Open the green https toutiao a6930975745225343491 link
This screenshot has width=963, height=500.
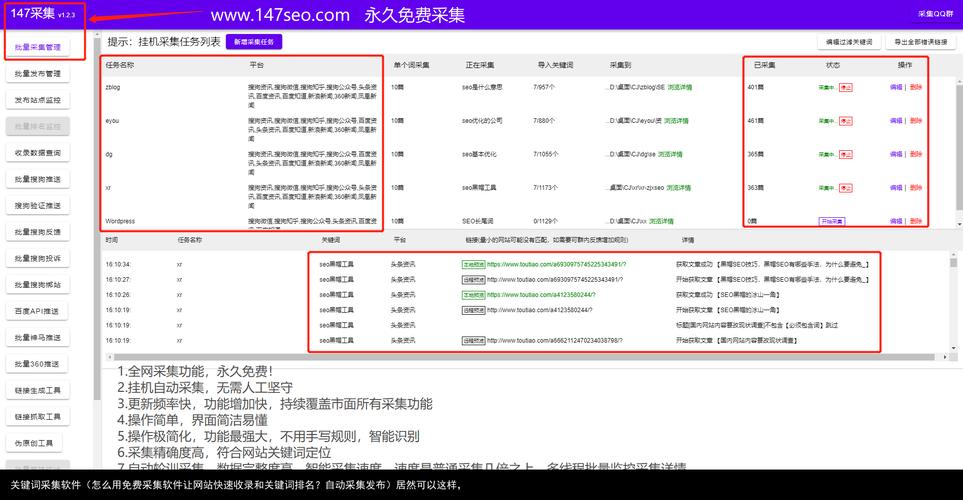(x=556, y=265)
